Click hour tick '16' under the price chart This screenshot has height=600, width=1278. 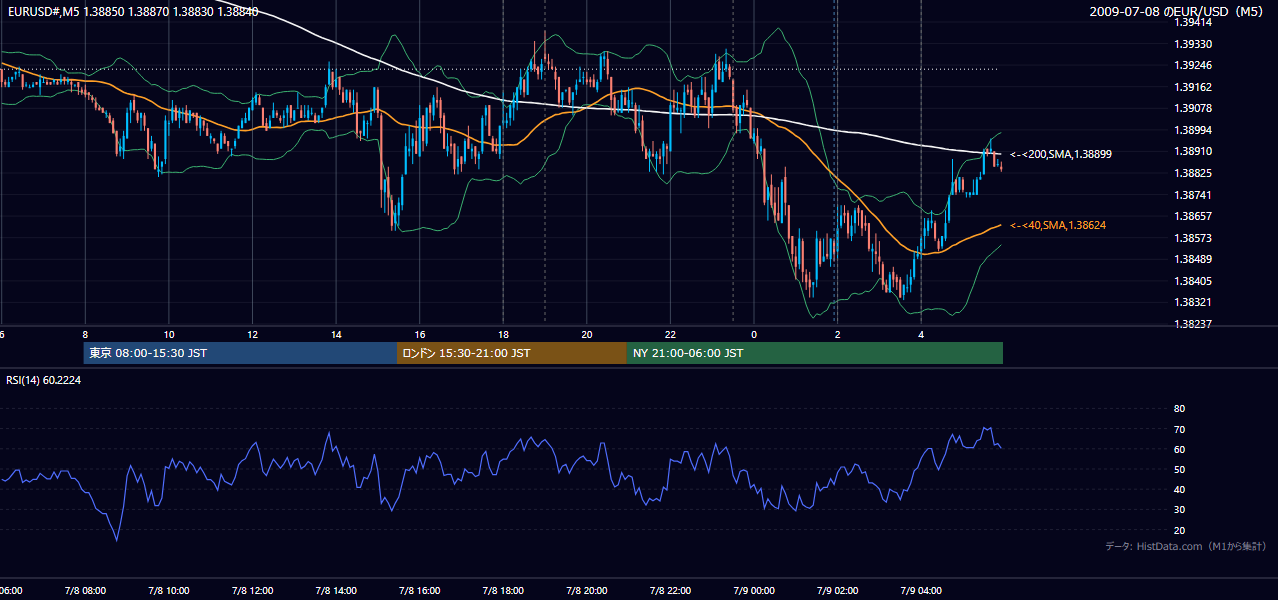(x=420, y=335)
